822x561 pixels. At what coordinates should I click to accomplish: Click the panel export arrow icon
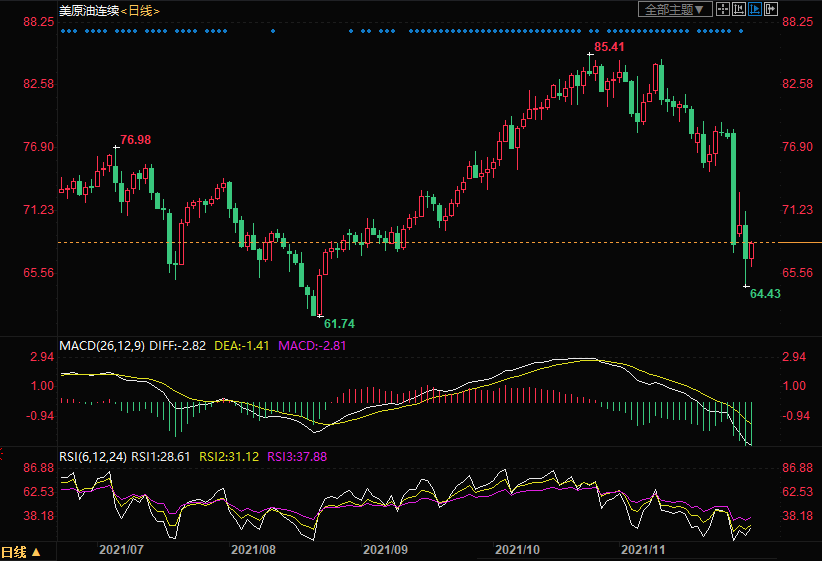tap(770, 9)
